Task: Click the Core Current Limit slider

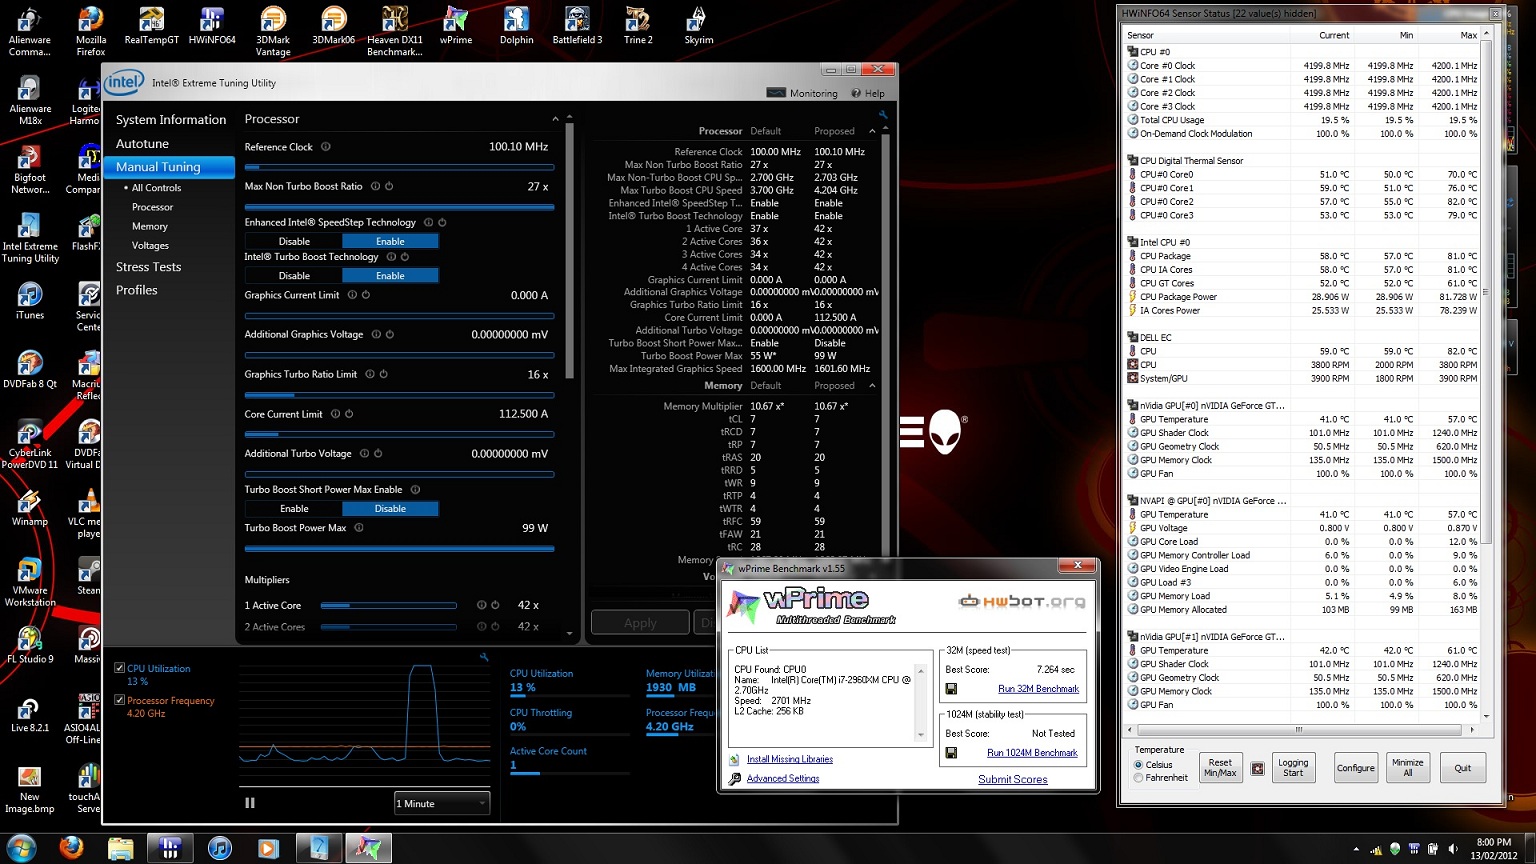Action: (x=399, y=434)
